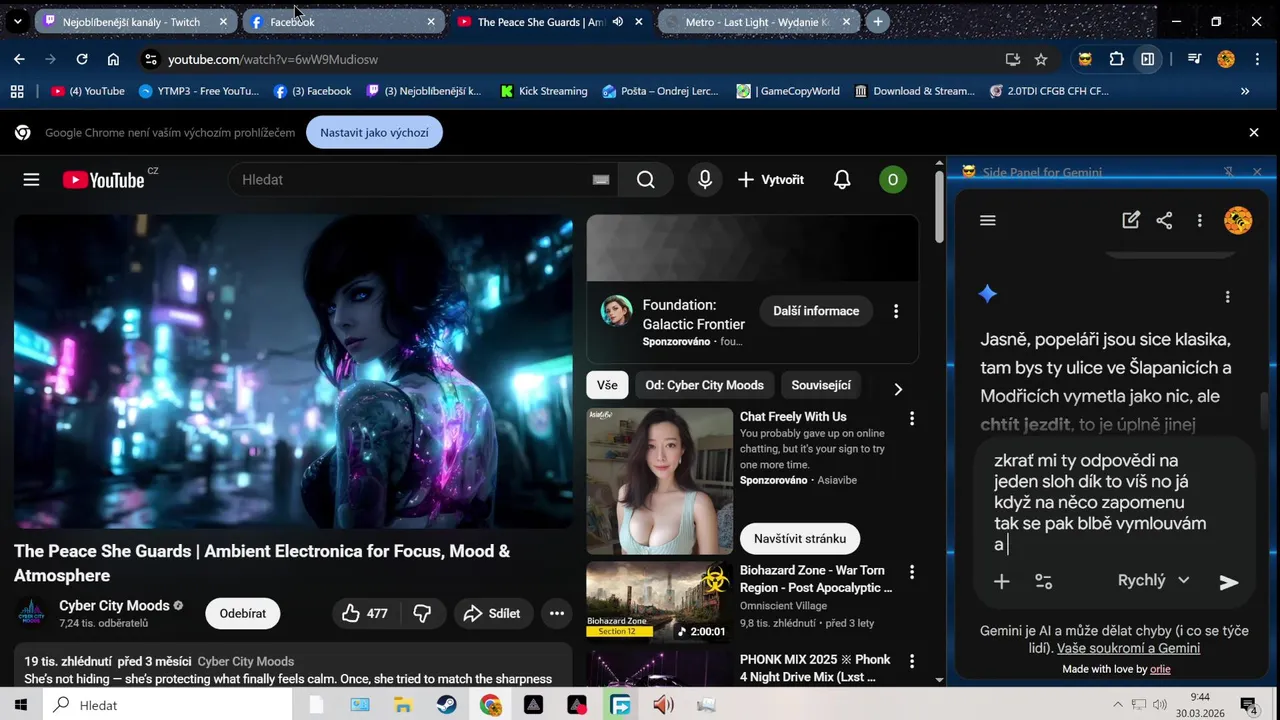Open options for Chat Freely With Us ad
This screenshot has width=1280, height=720.
coord(911,418)
